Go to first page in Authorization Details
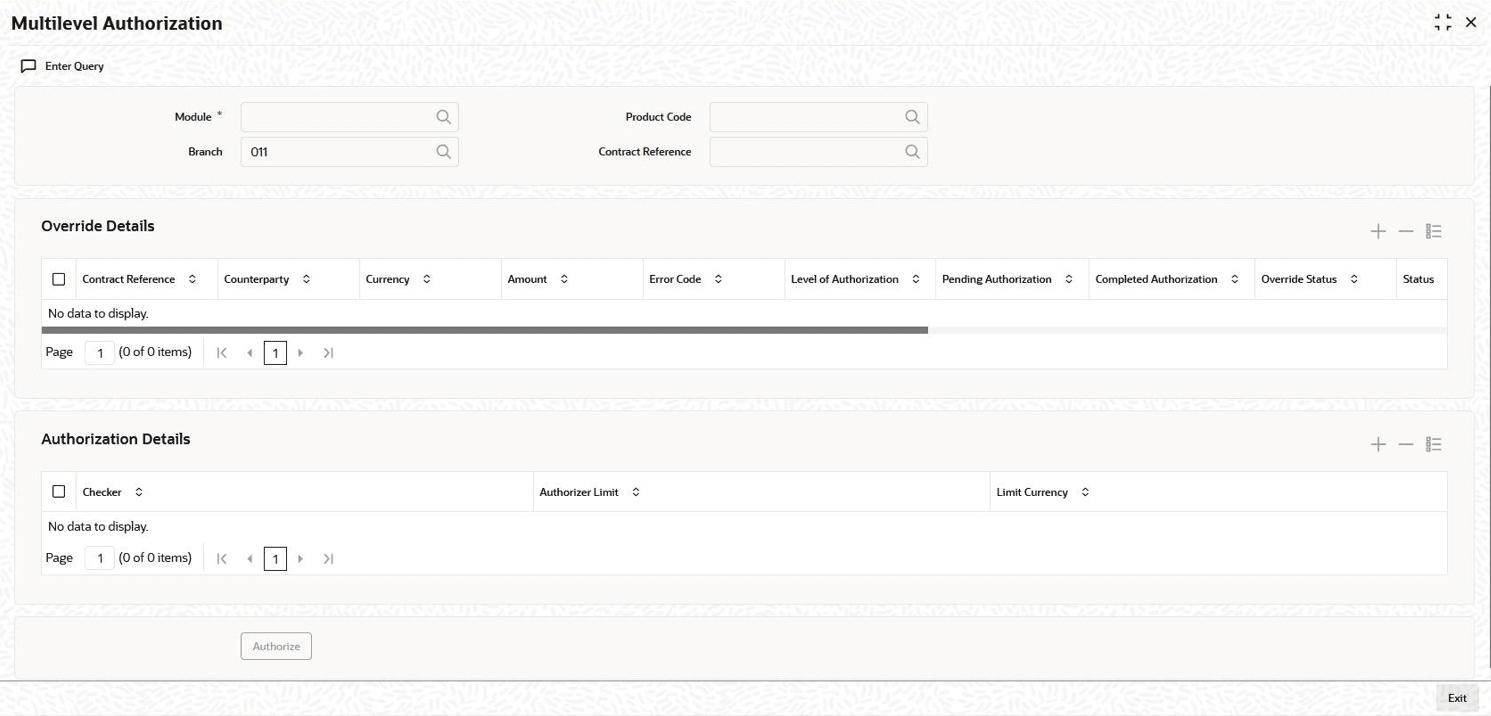 click(222, 559)
